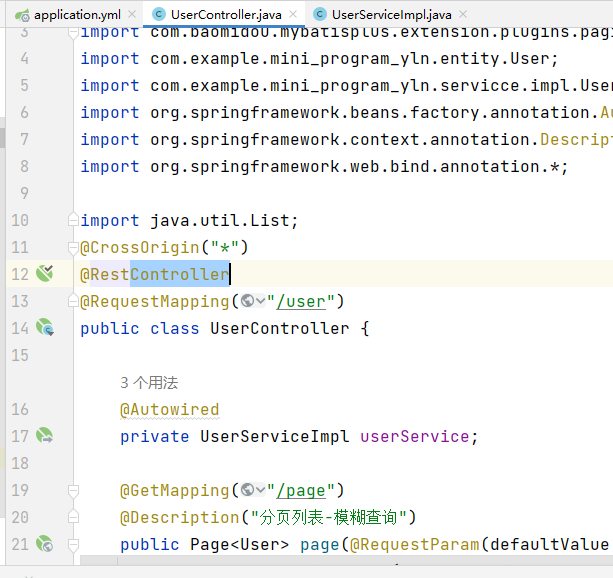Click the @CrossOrigin annotation
The width and height of the screenshot is (613, 578).
click(x=140, y=248)
